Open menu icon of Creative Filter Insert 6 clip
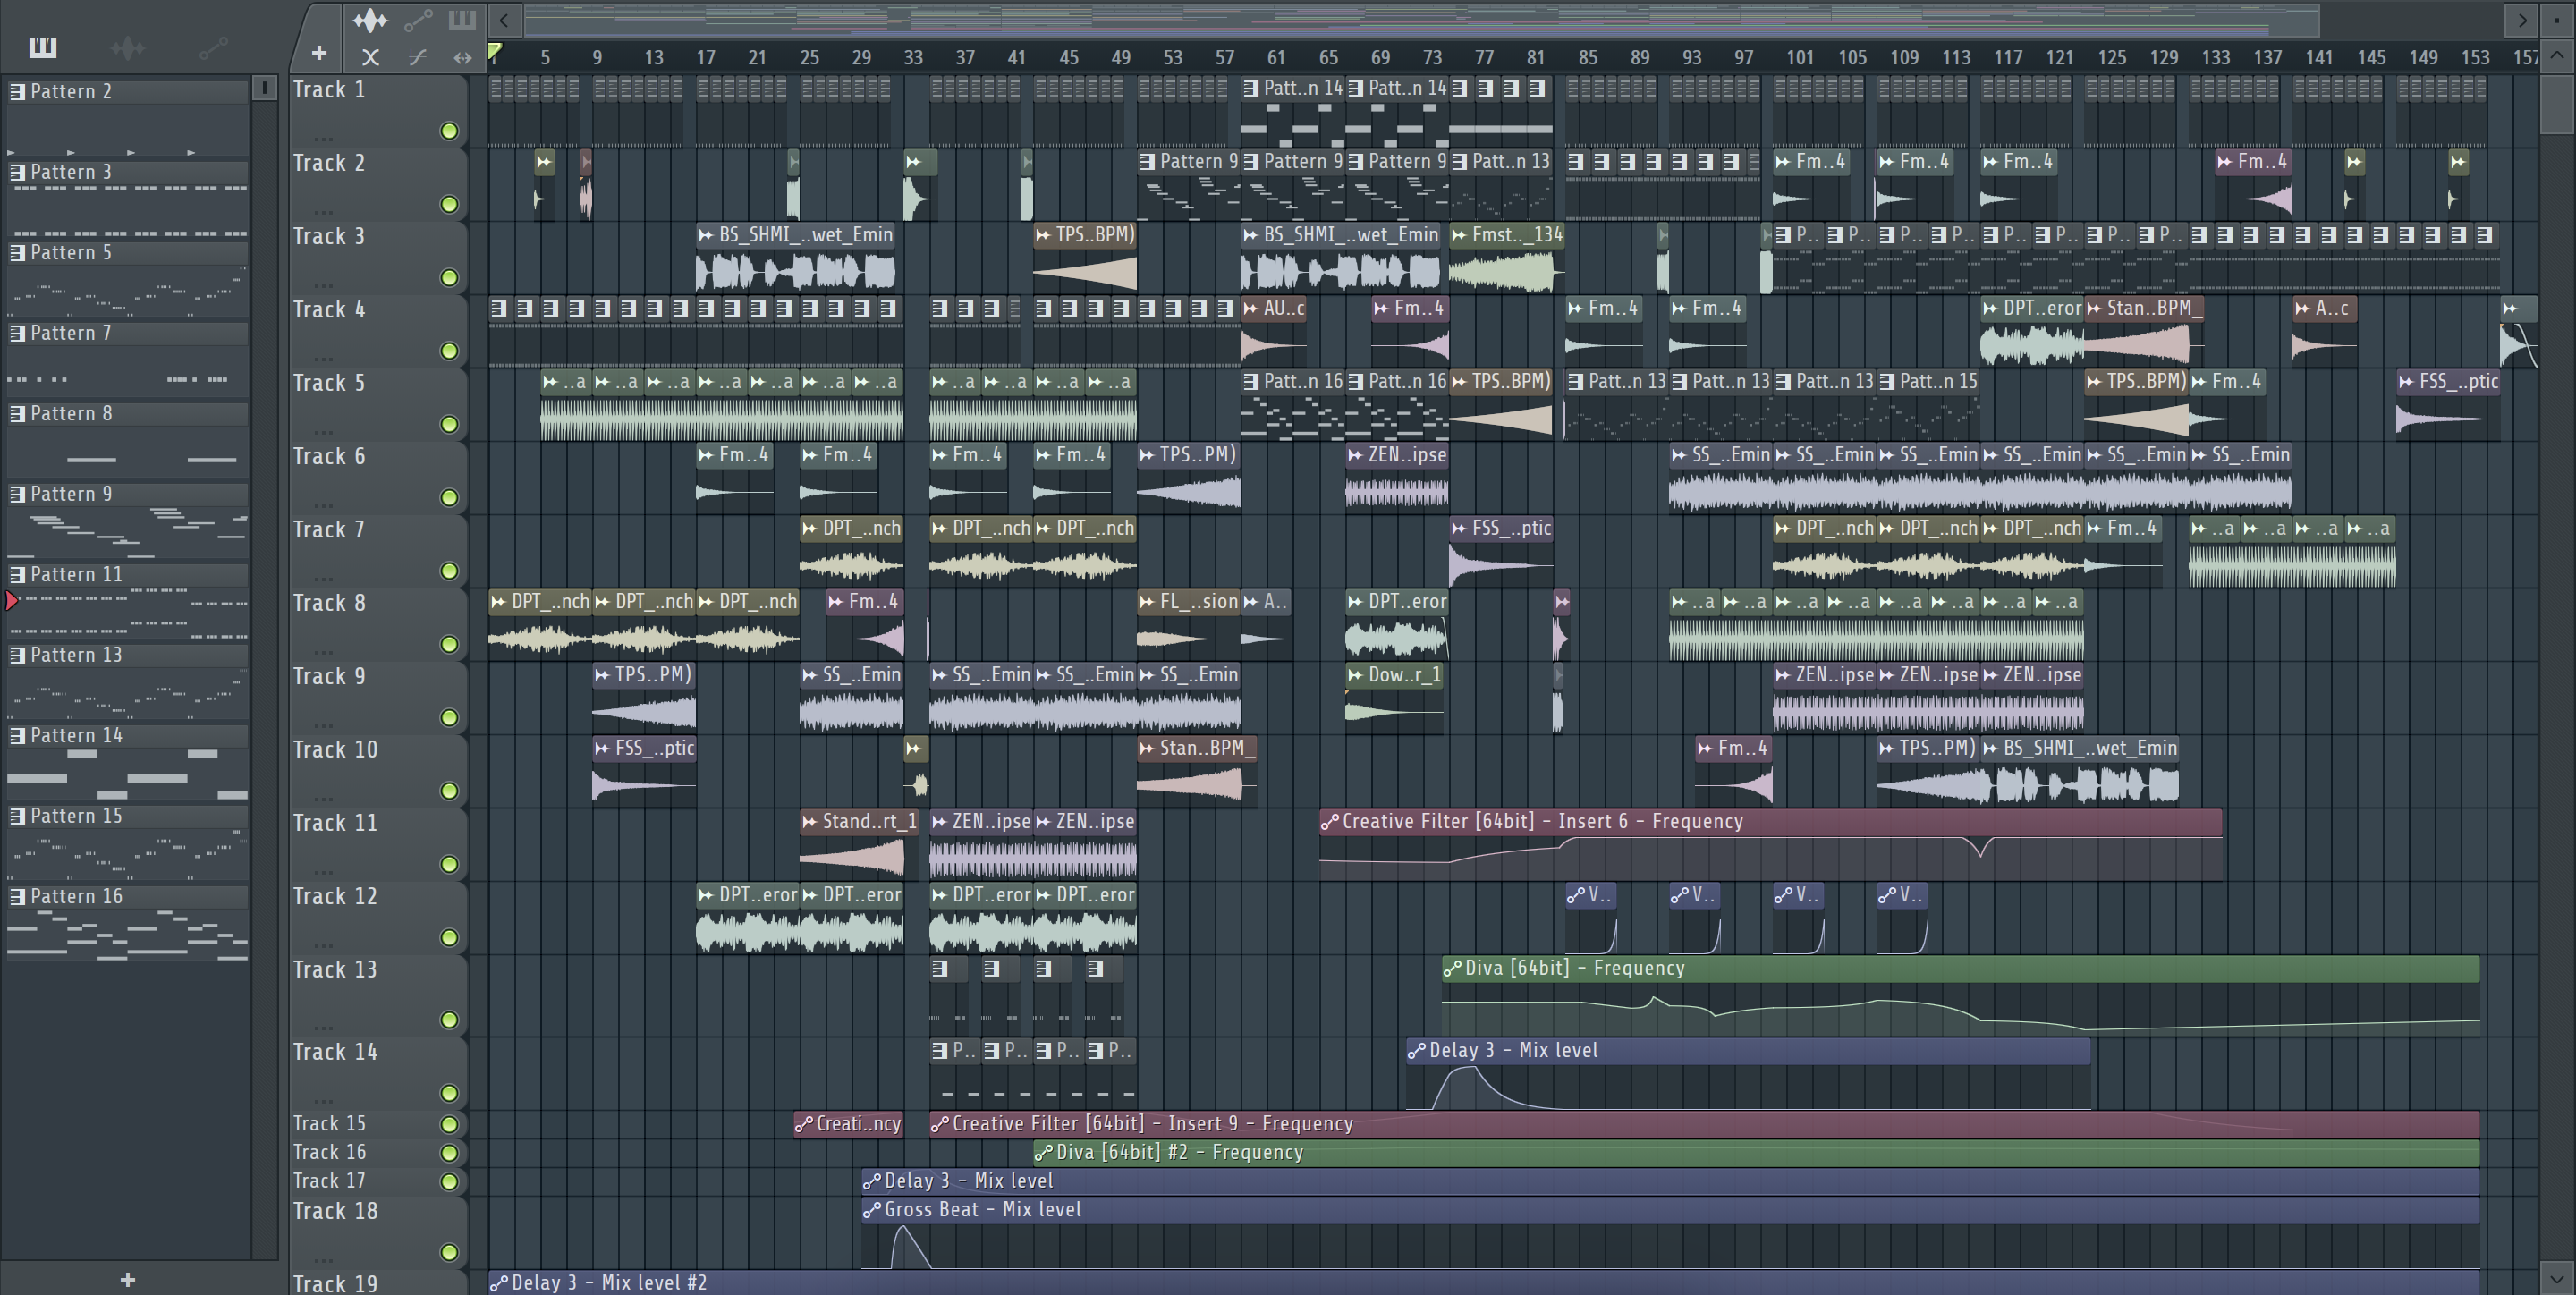2576x1295 pixels. (1330, 821)
